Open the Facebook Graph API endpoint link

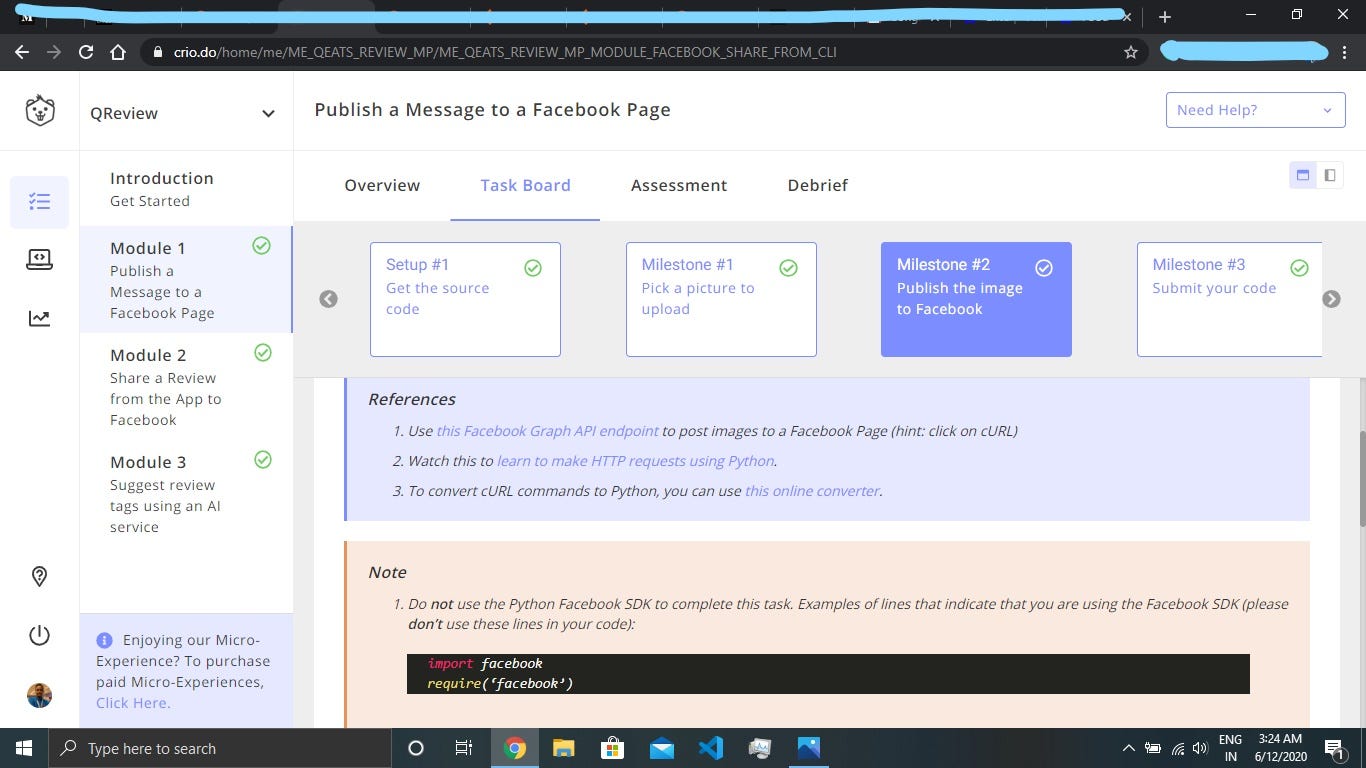pyautogui.click(x=547, y=431)
